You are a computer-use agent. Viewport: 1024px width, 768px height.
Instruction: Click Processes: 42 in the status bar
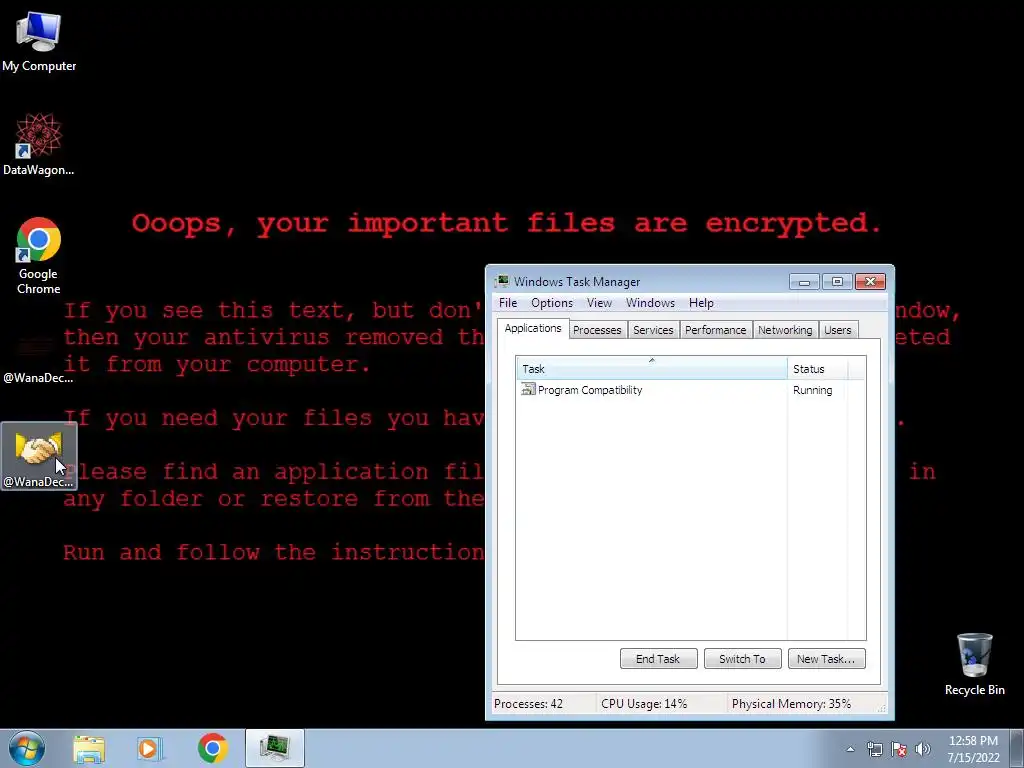click(x=528, y=704)
